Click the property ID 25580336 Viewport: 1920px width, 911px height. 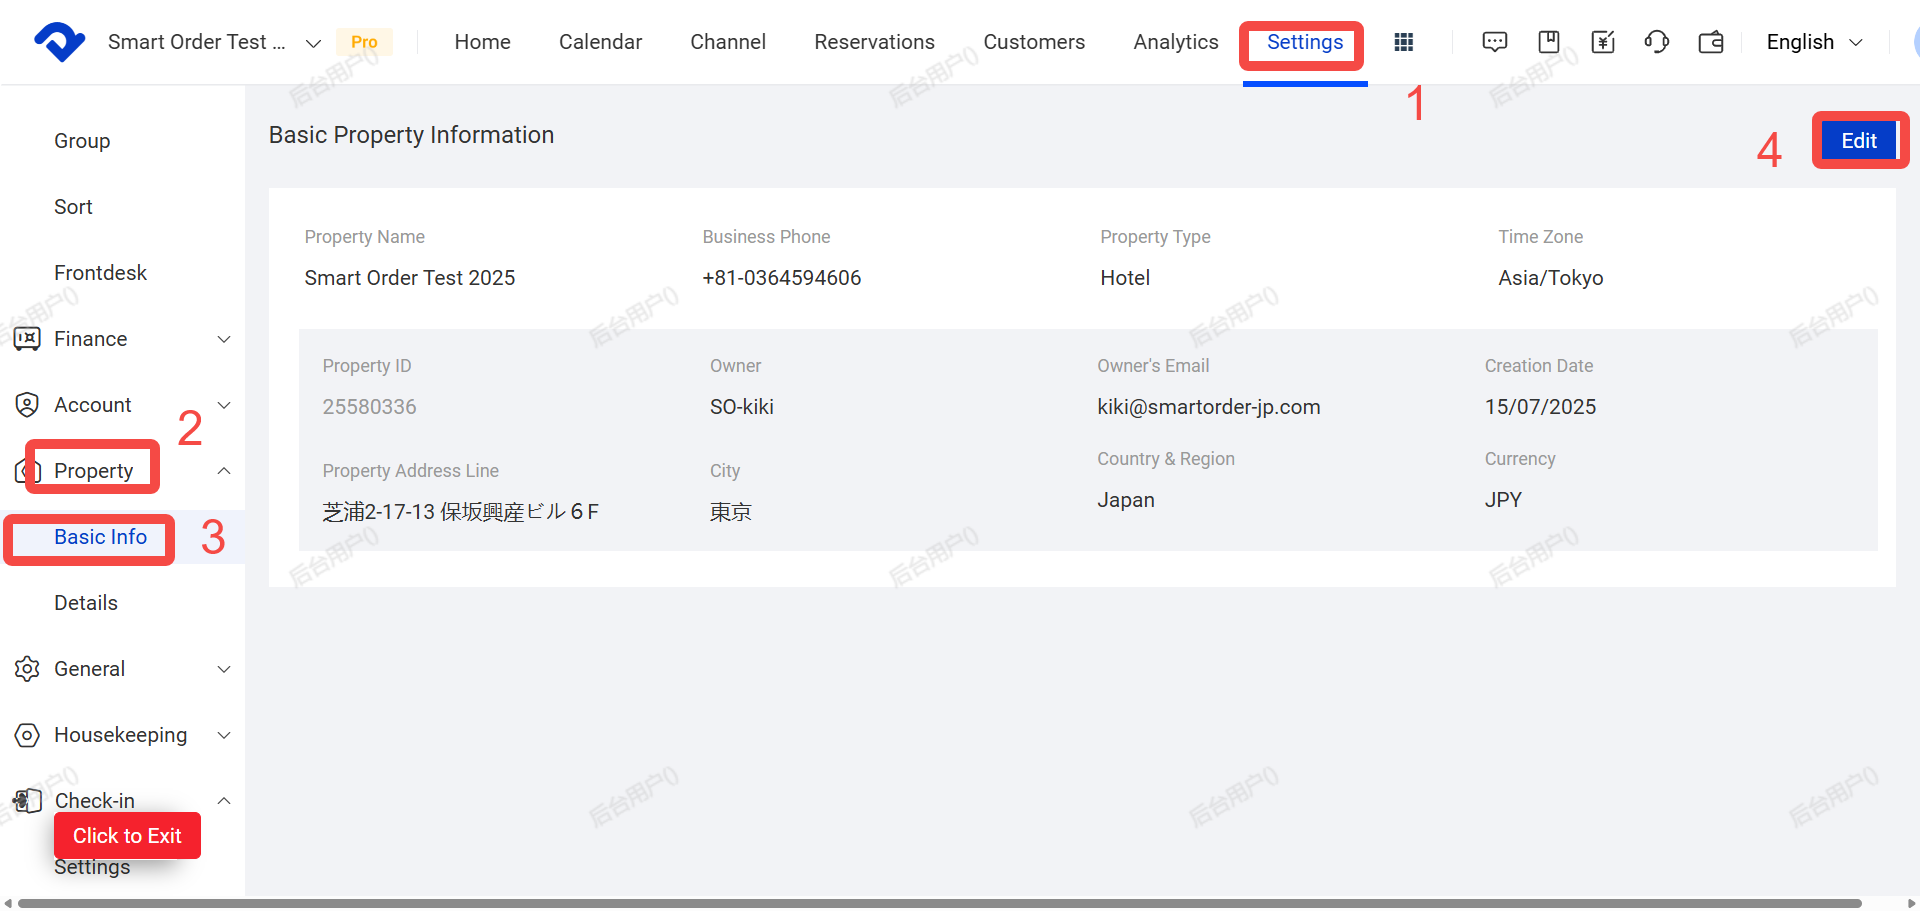[x=369, y=407]
